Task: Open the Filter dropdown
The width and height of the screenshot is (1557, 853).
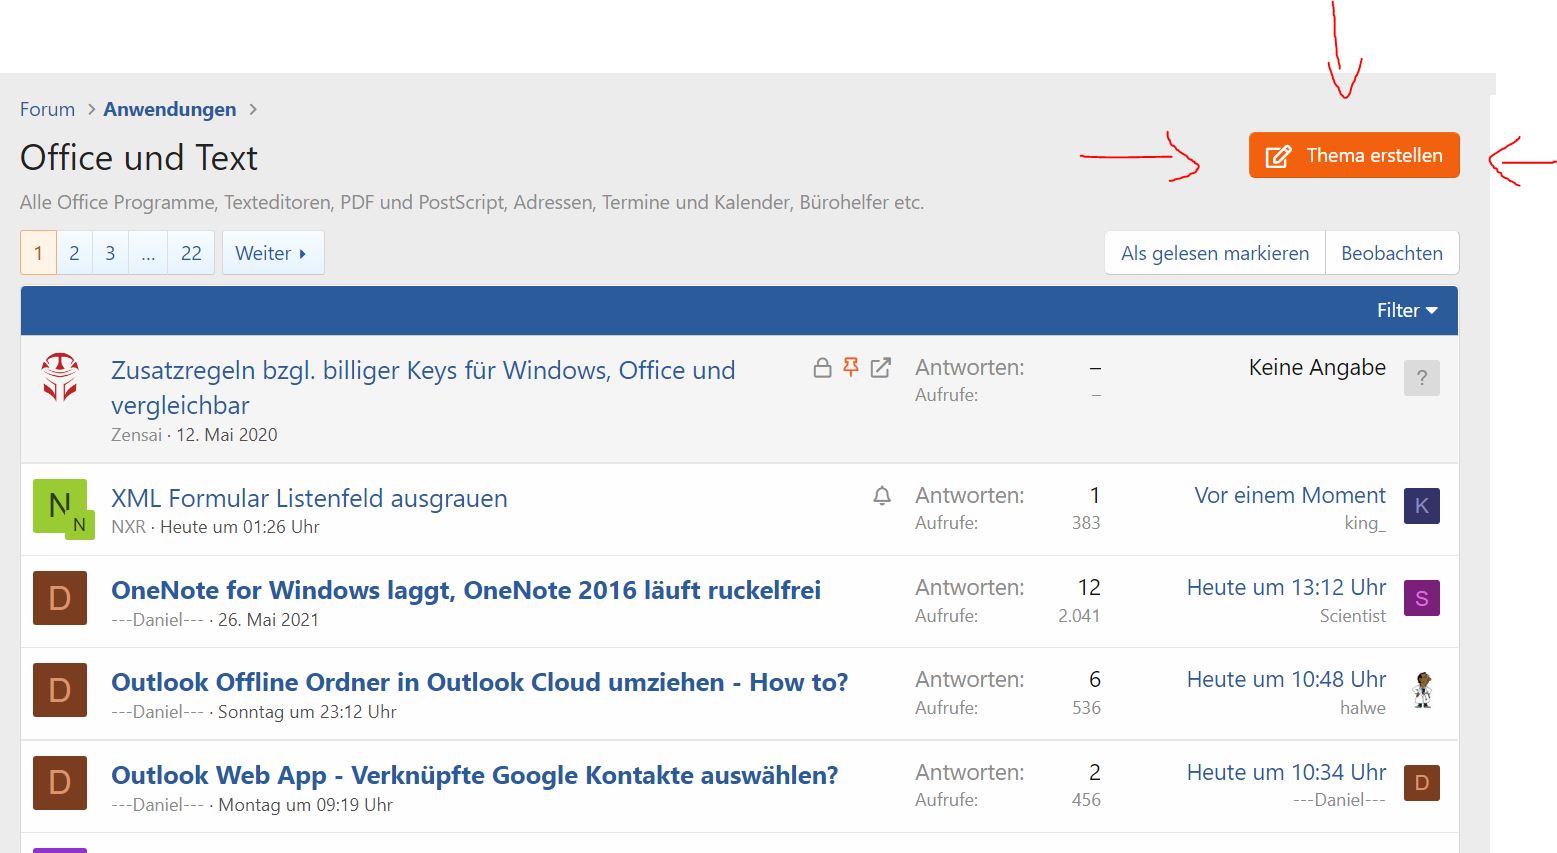Action: [x=1406, y=311]
